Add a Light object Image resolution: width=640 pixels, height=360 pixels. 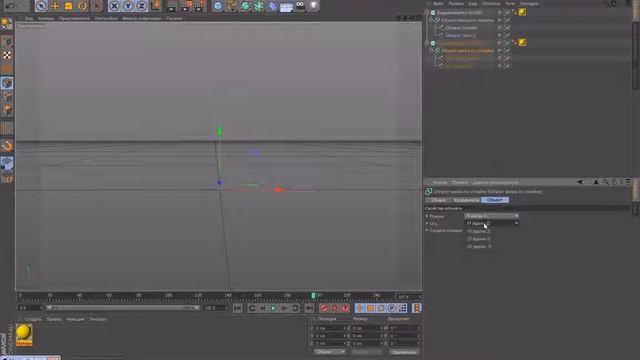[313, 6]
